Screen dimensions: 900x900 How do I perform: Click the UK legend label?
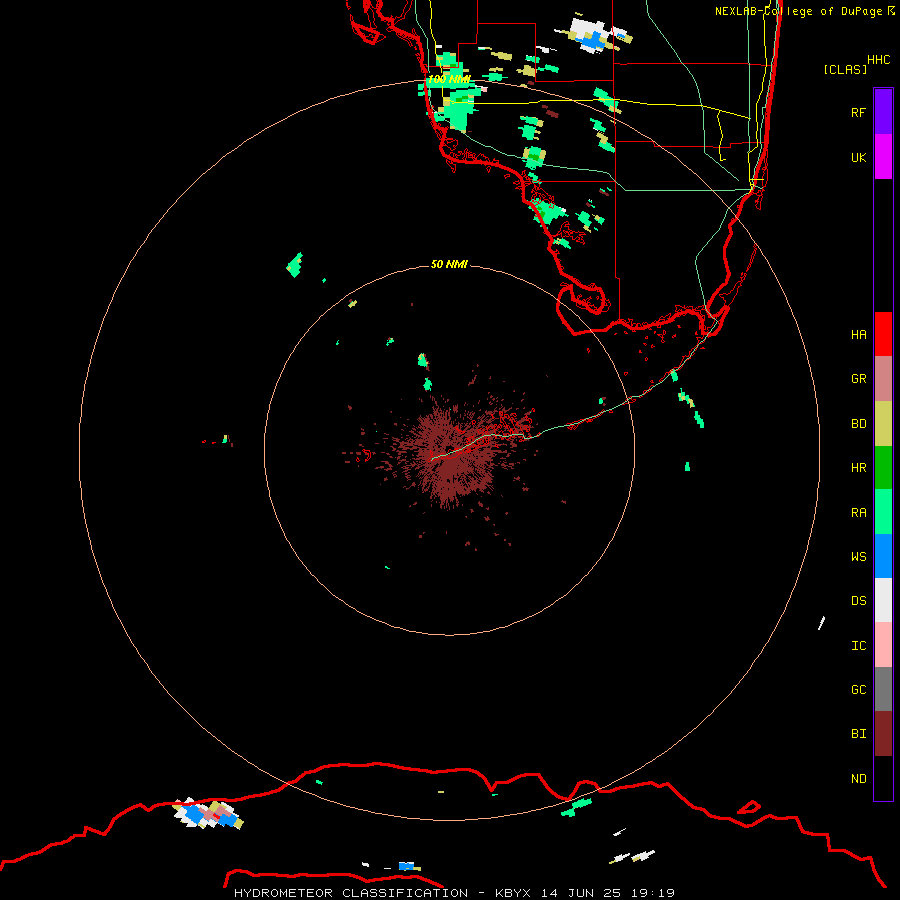pos(858,157)
